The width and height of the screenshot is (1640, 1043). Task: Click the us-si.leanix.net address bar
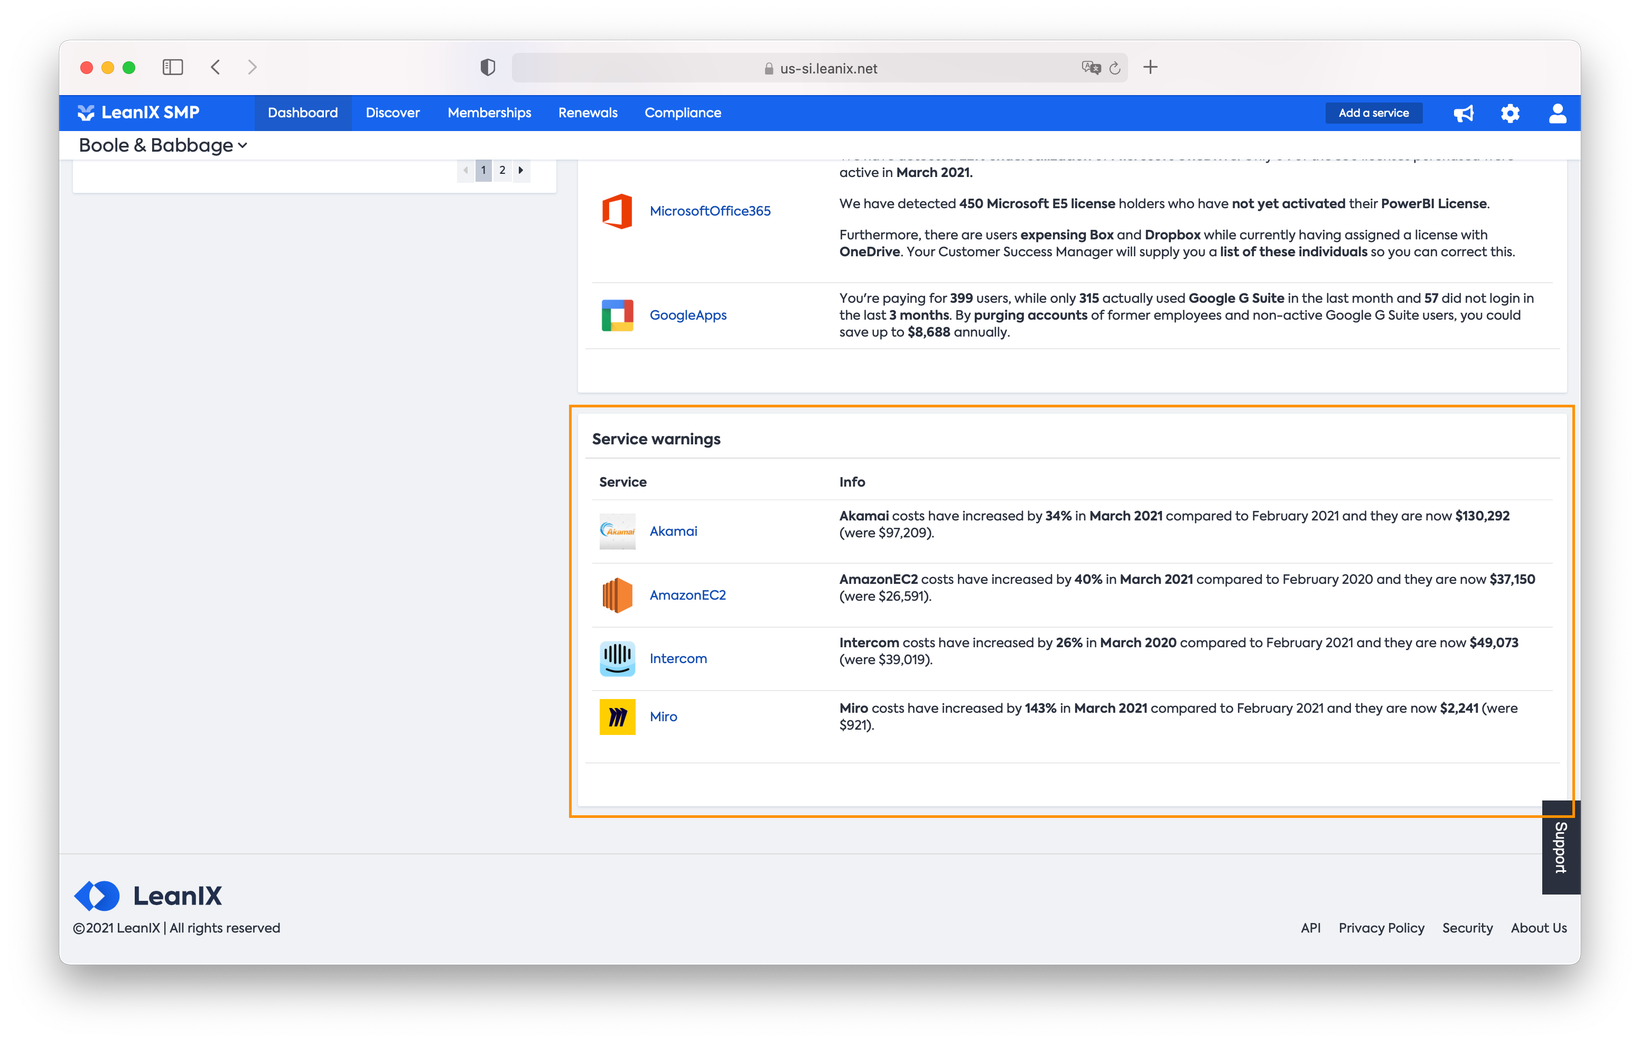pyautogui.click(x=820, y=68)
